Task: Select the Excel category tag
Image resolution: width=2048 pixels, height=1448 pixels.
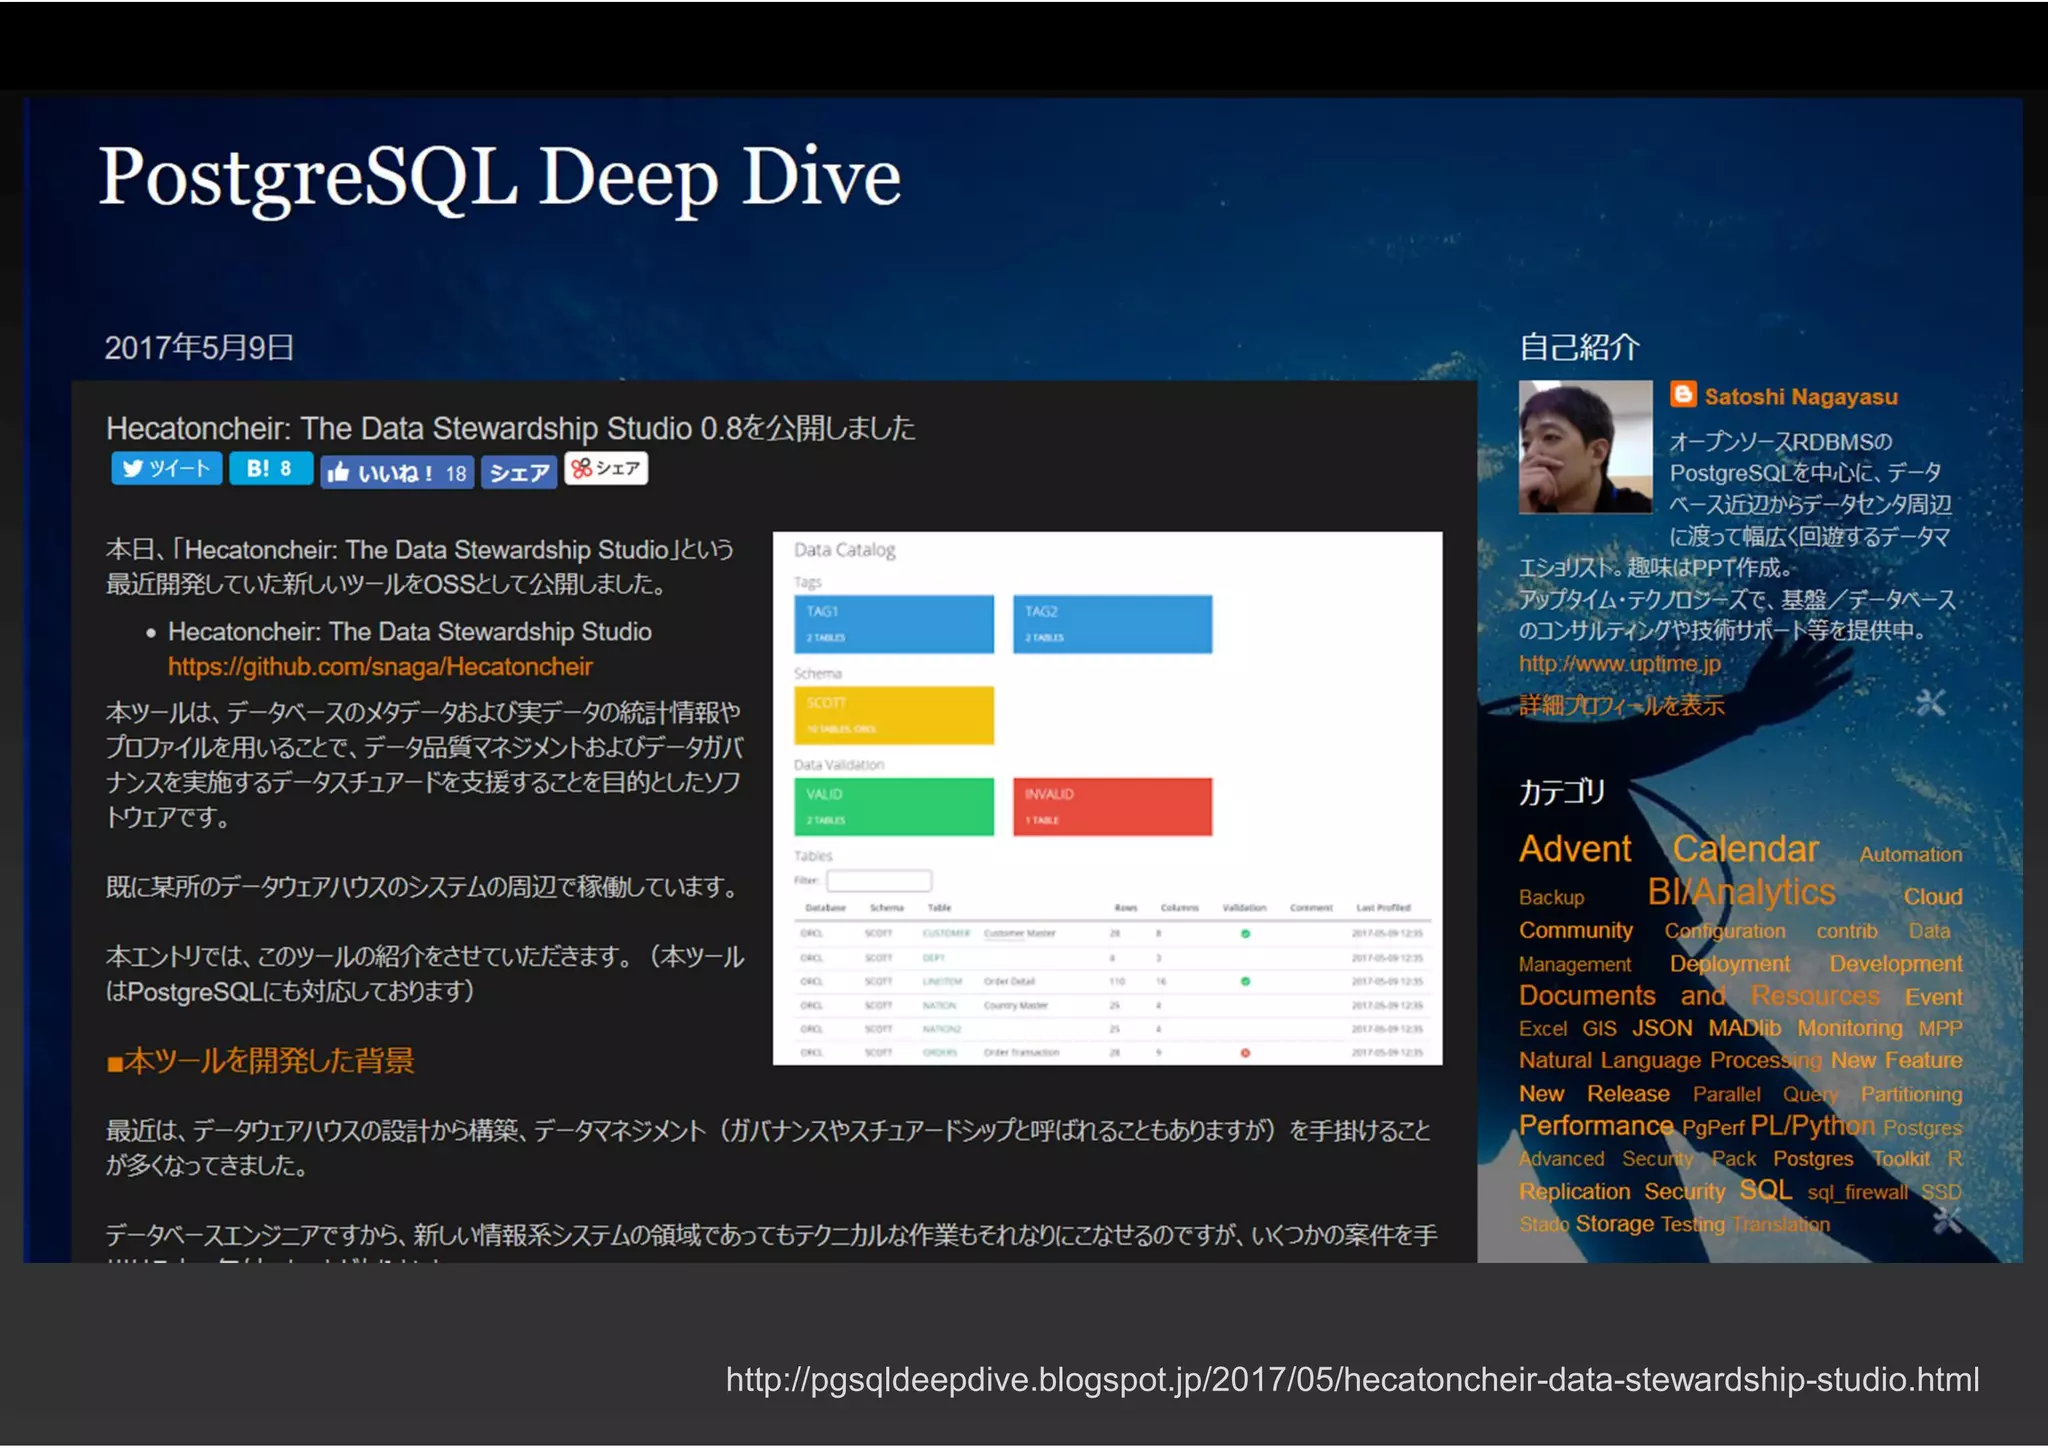Action: point(1543,1029)
